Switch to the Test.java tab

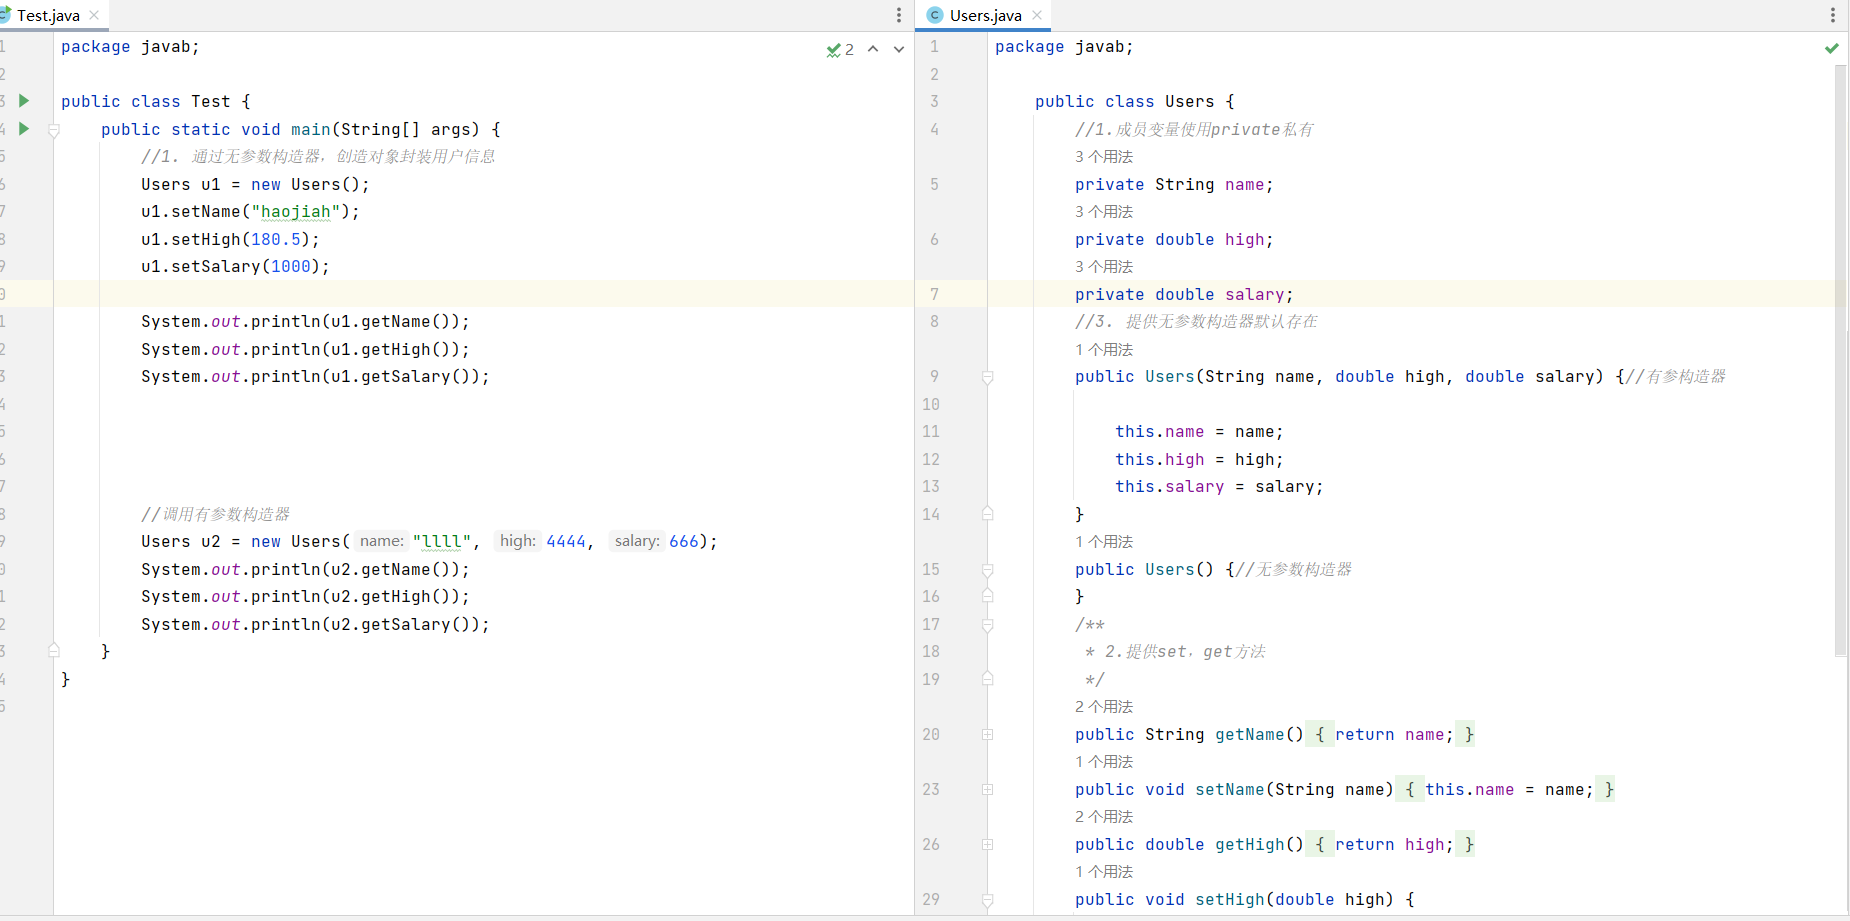tap(47, 15)
